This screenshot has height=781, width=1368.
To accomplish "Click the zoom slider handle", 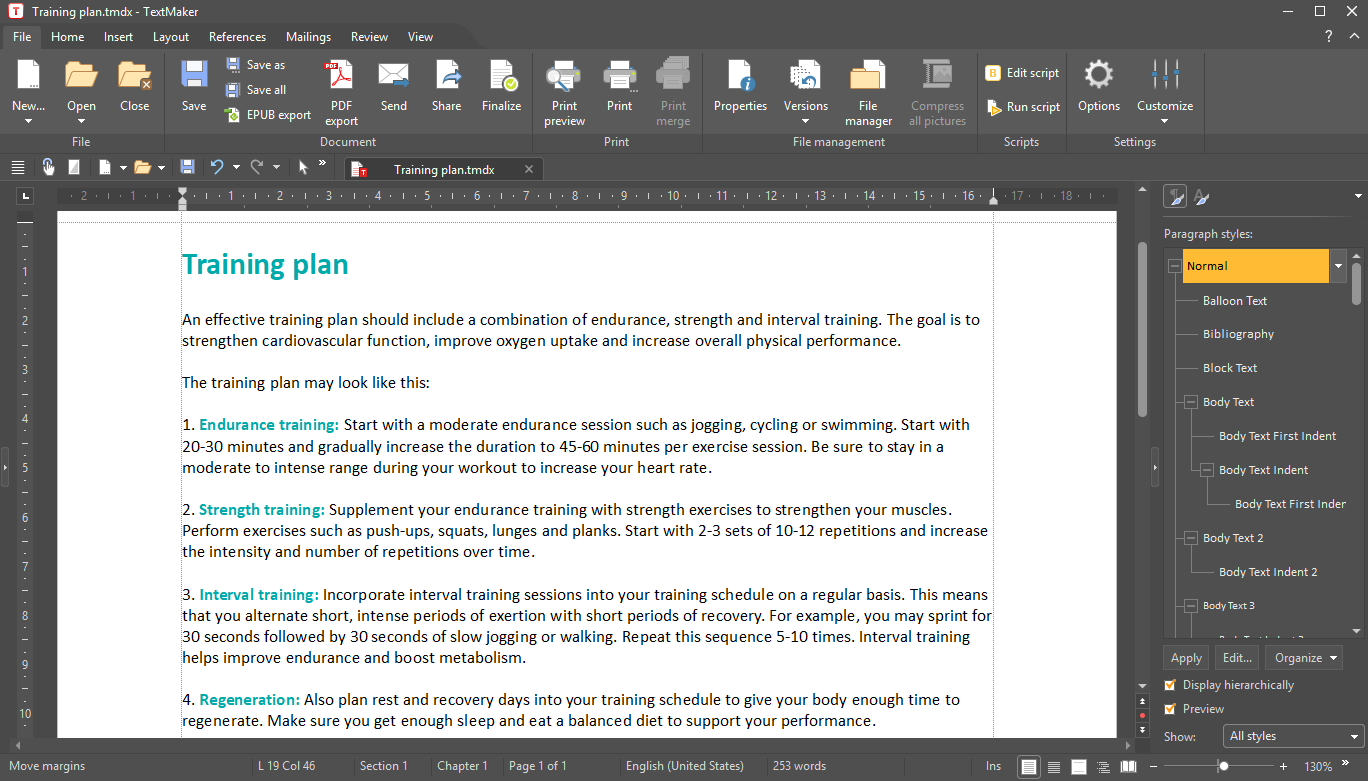I will 1223,767.
